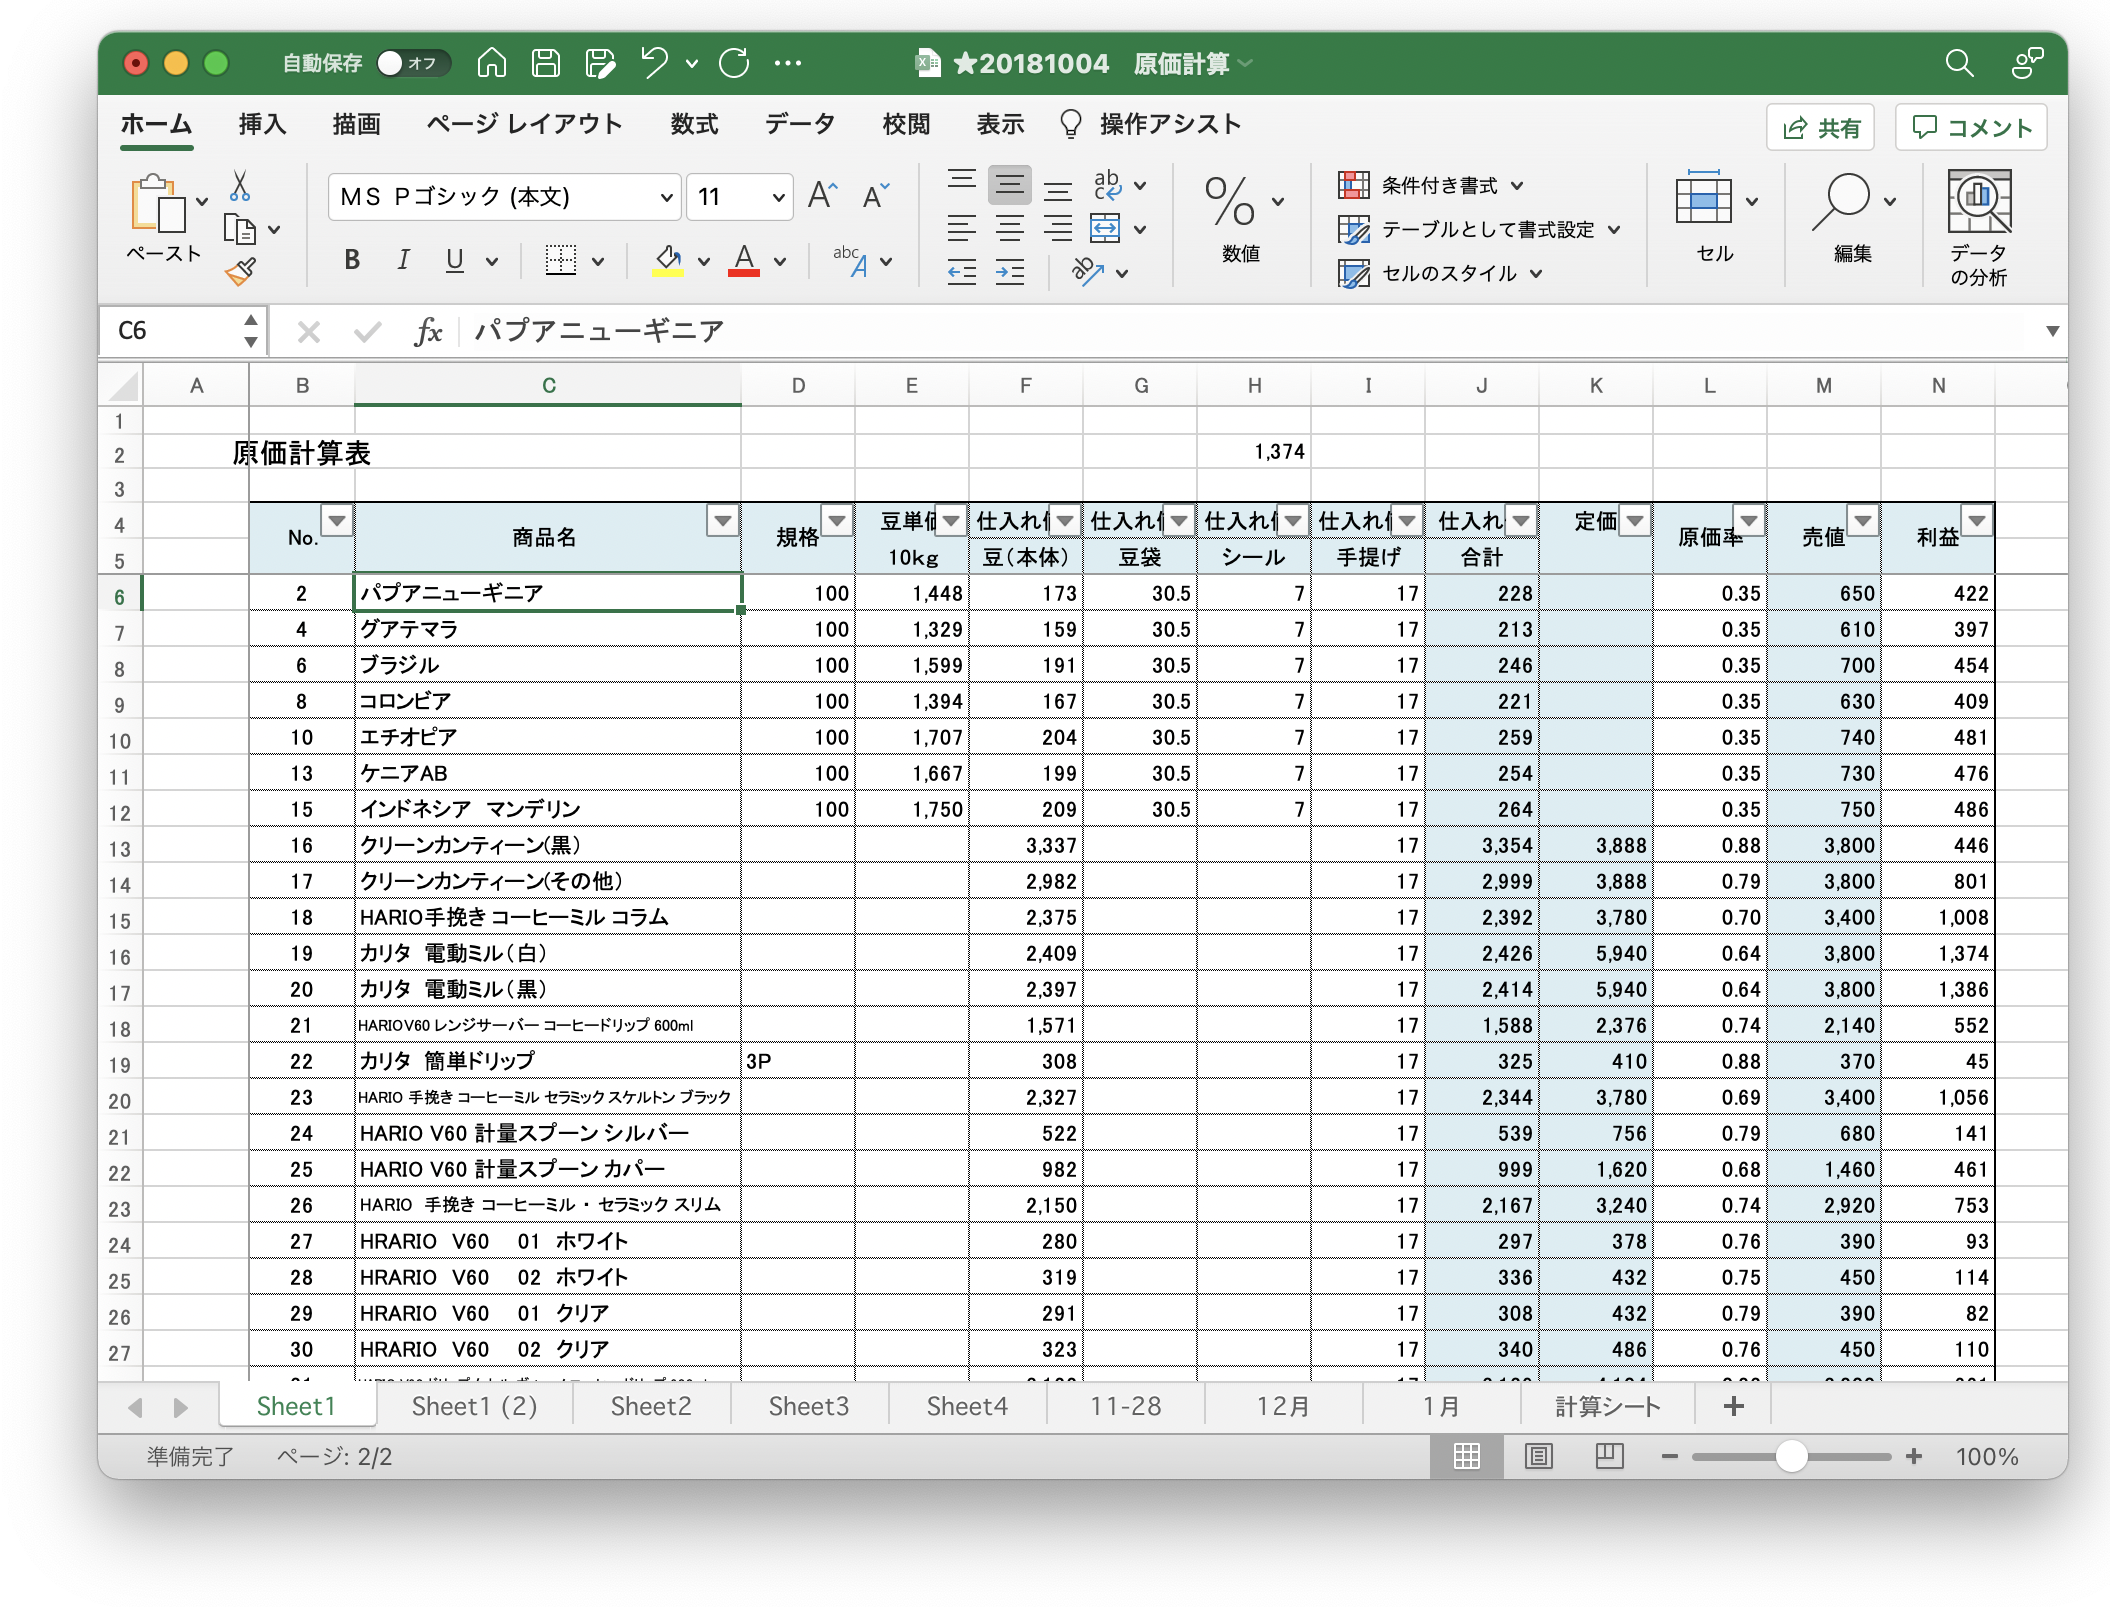Click the 共有 share button
Viewport: 2110px width, 1607px height.
point(1821,128)
